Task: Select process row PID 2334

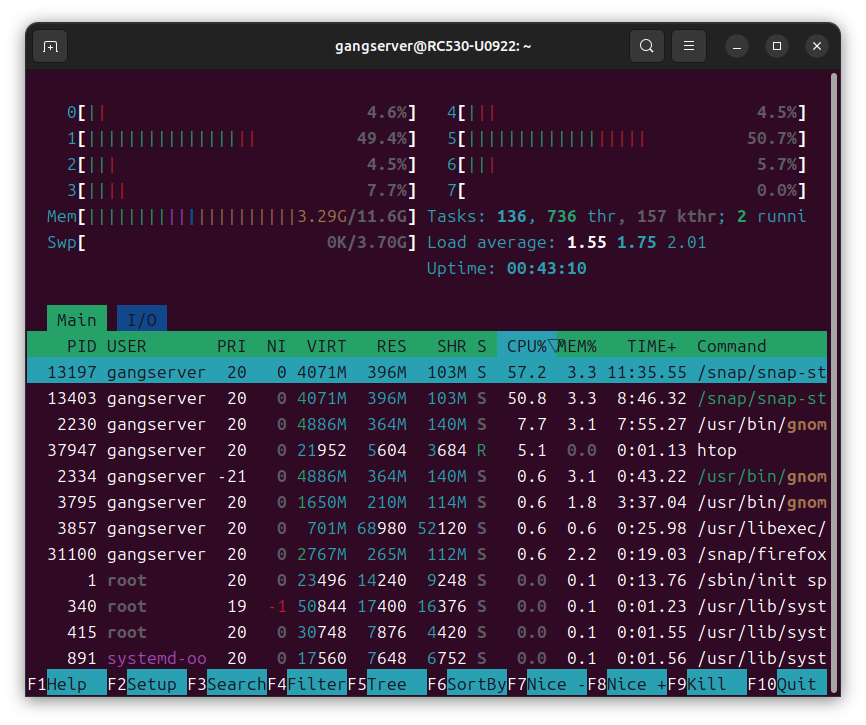Action: click(427, 476)
